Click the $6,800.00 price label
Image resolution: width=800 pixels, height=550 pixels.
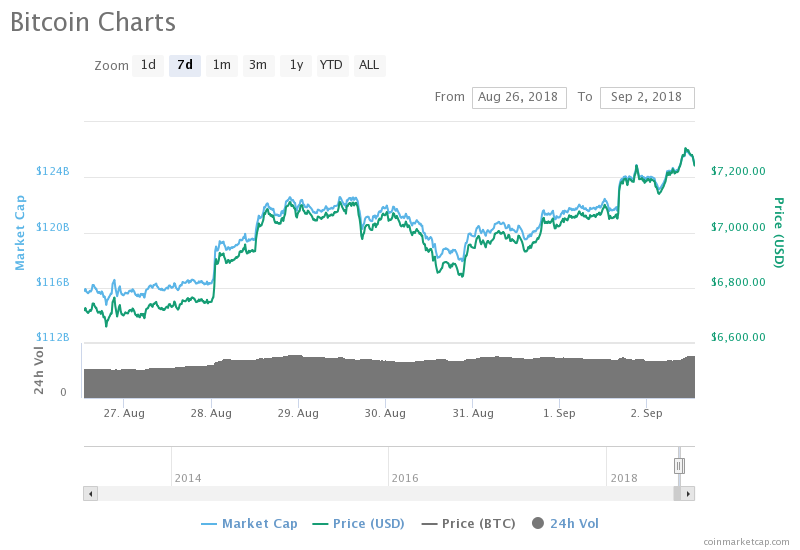(738, 282)
